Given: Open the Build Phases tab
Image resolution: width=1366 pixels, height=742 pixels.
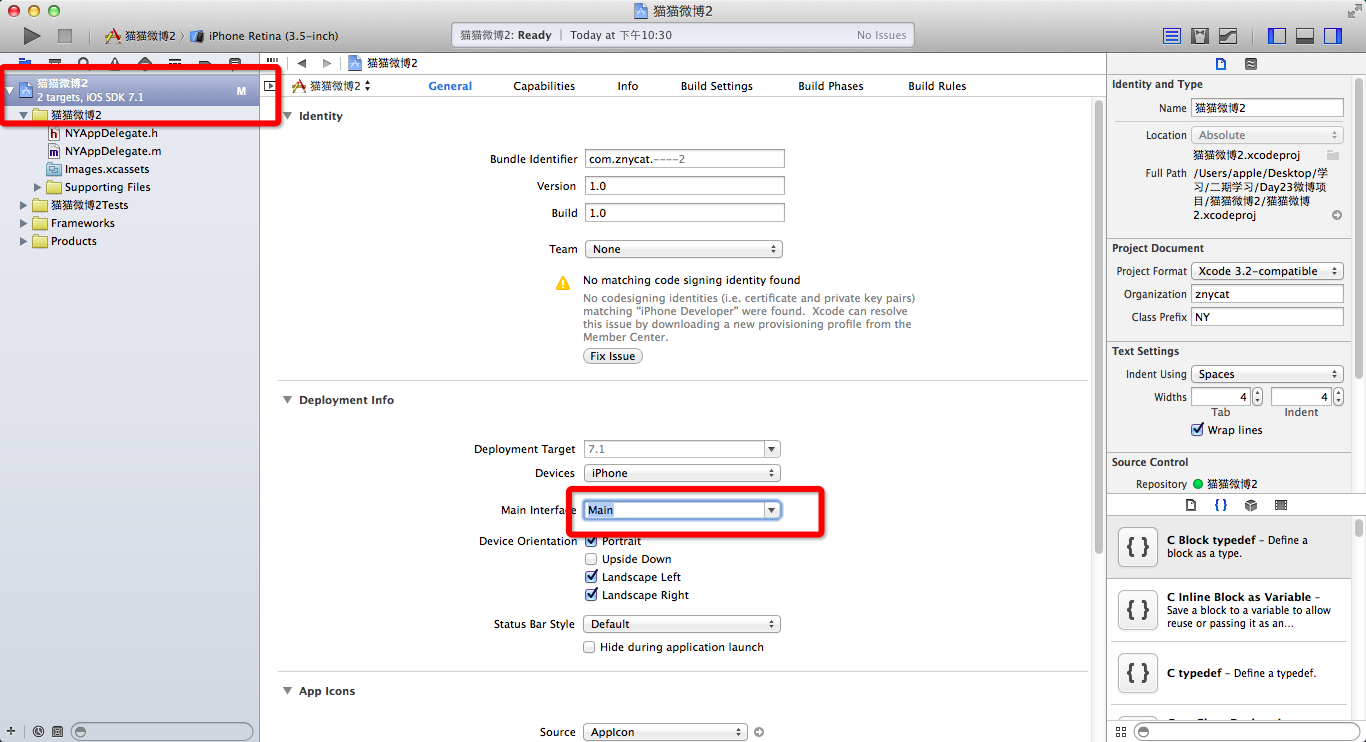Looking at the screenshot, I should coord(831,86).
